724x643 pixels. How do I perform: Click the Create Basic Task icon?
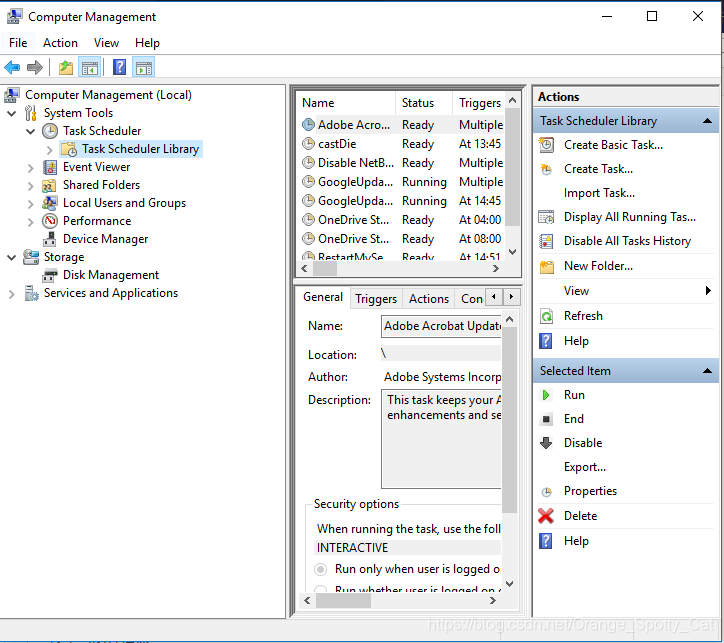[x=546, y=145]
